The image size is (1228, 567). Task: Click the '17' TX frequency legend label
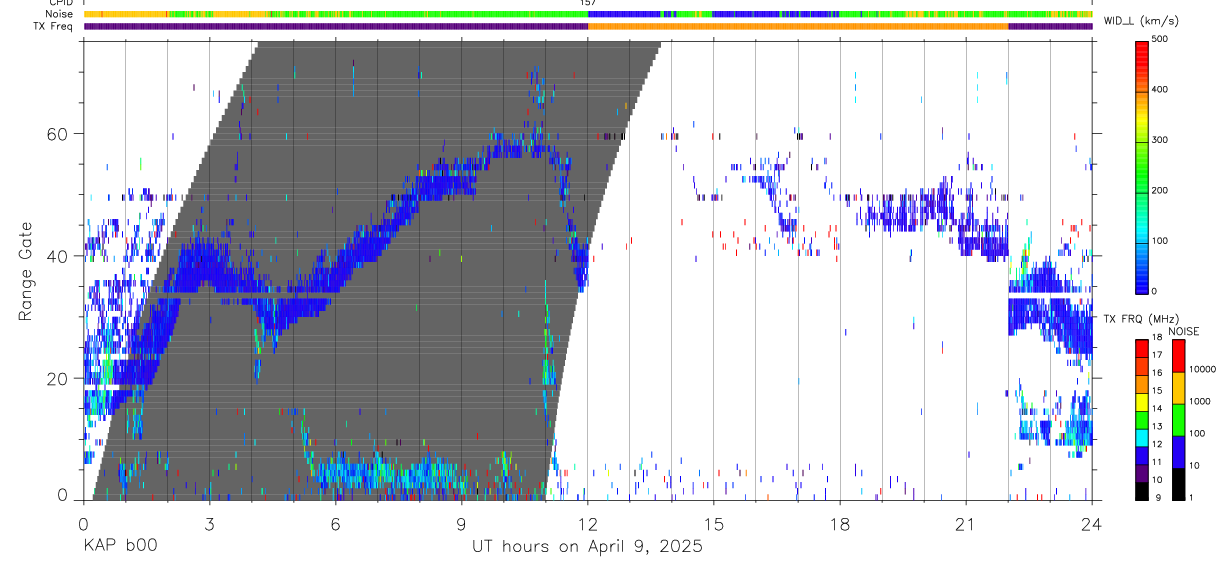coord(1158,355)
